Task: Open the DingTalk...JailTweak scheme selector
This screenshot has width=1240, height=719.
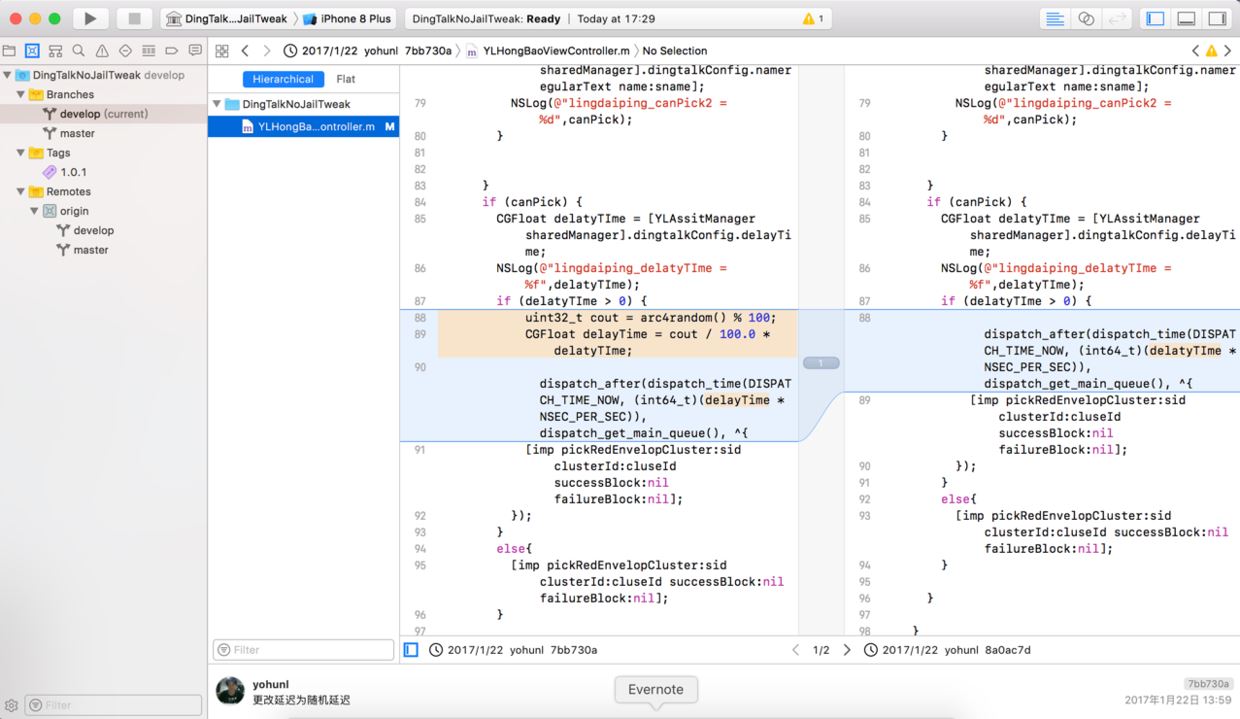Action: 226,18
